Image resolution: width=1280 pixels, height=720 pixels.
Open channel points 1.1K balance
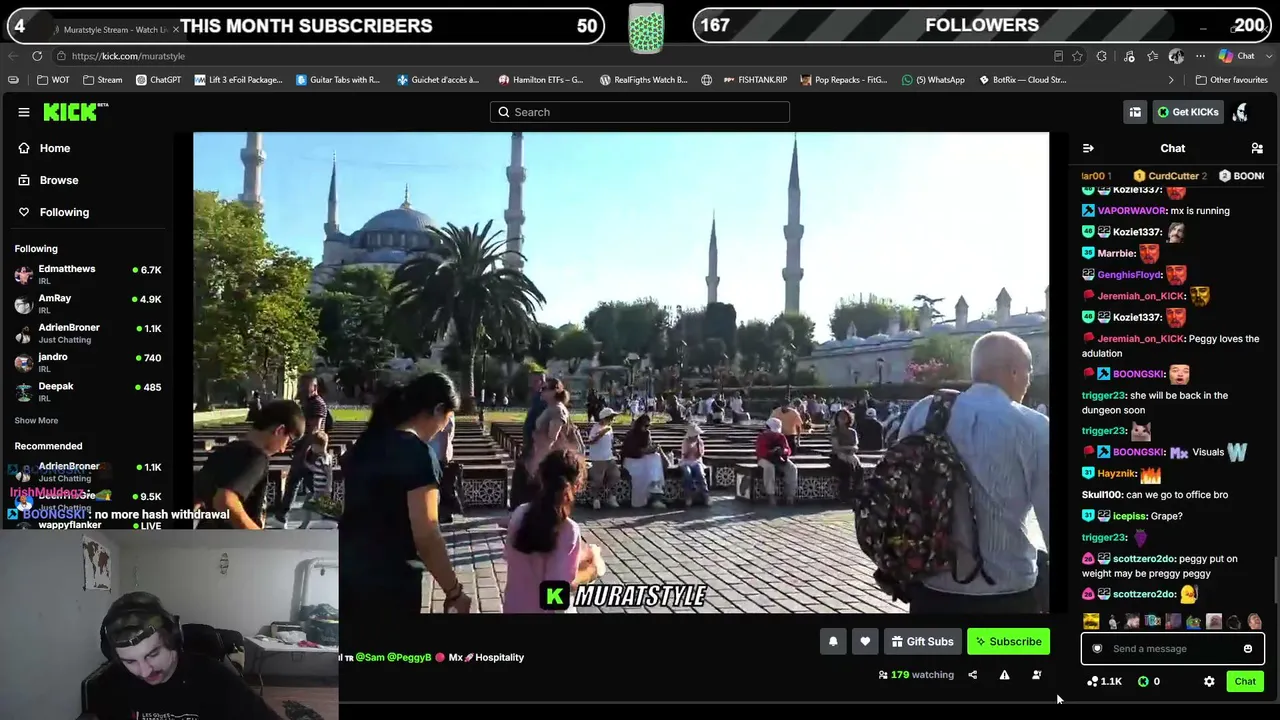click(1104, 681)
